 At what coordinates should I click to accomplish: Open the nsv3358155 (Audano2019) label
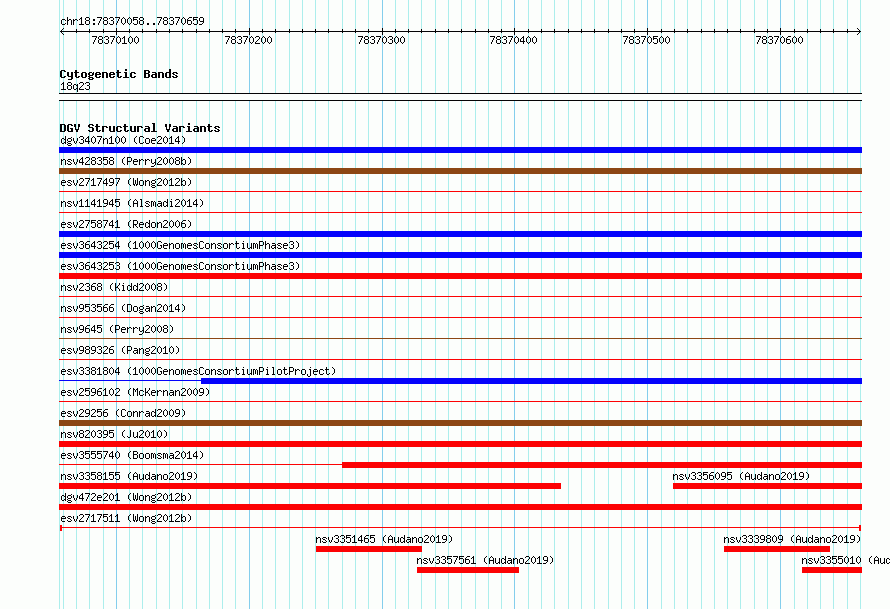(129, 476)
